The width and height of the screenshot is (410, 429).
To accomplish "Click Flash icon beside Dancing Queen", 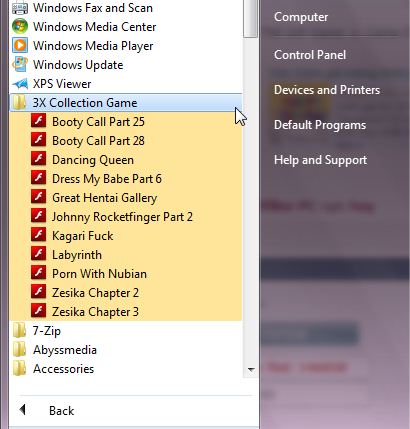I will (x=39, y=159).
